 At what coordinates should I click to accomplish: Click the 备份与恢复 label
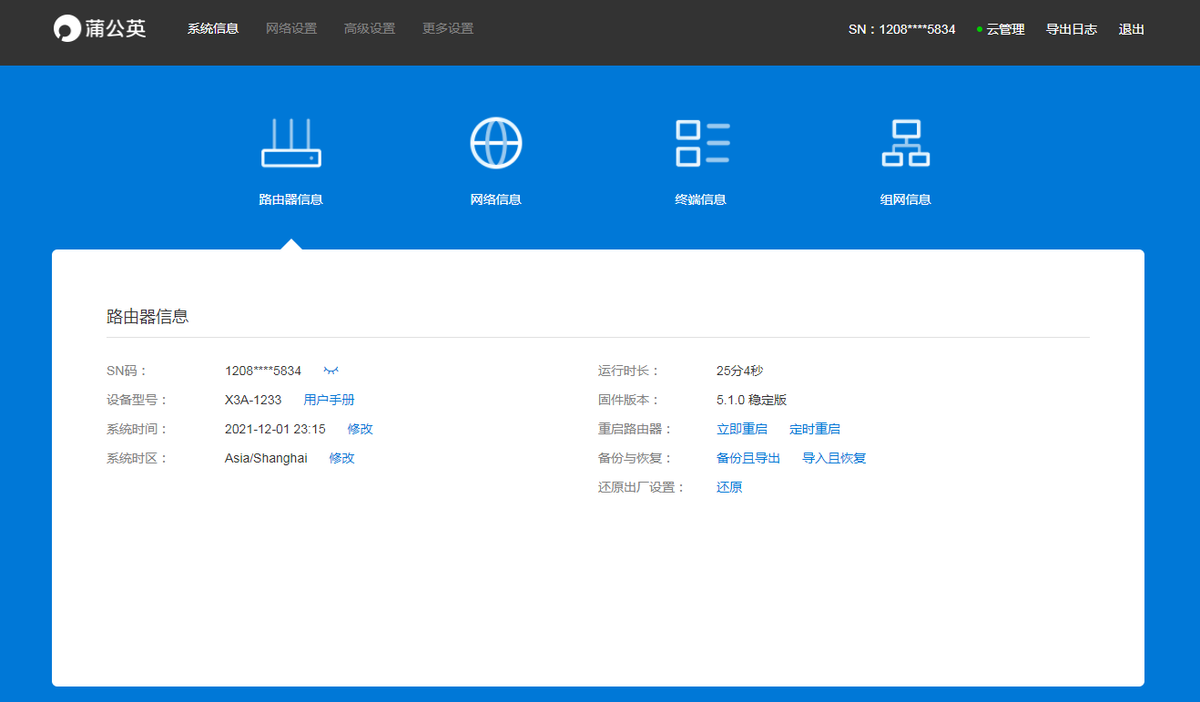coord(635,458)
